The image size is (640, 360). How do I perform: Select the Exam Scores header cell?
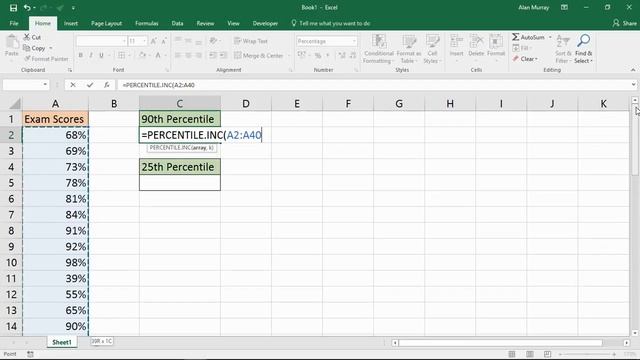56,119
